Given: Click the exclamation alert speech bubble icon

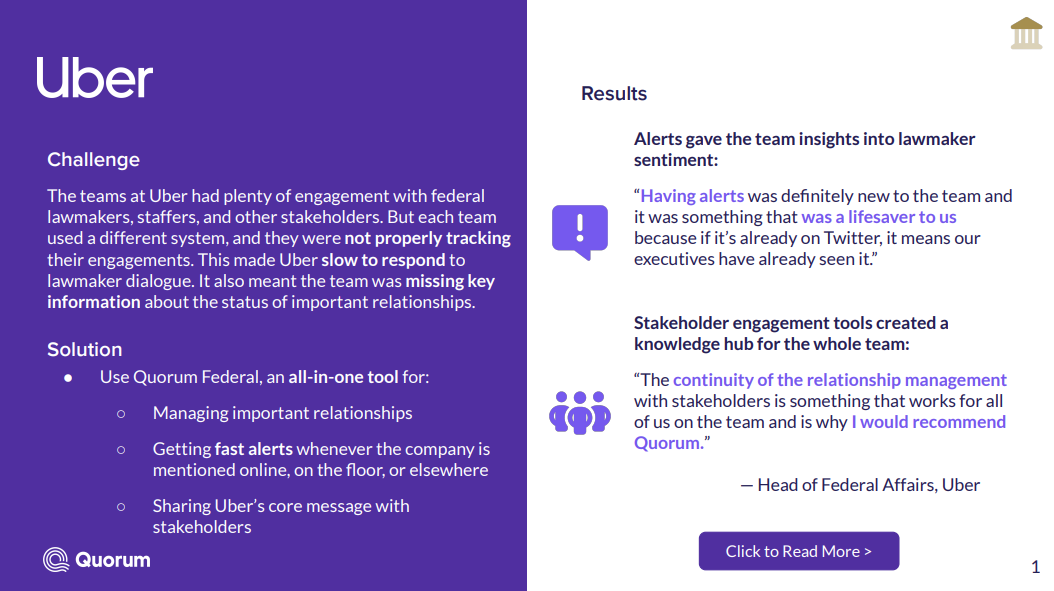Looking at the screenshot, I should [580, 231].
